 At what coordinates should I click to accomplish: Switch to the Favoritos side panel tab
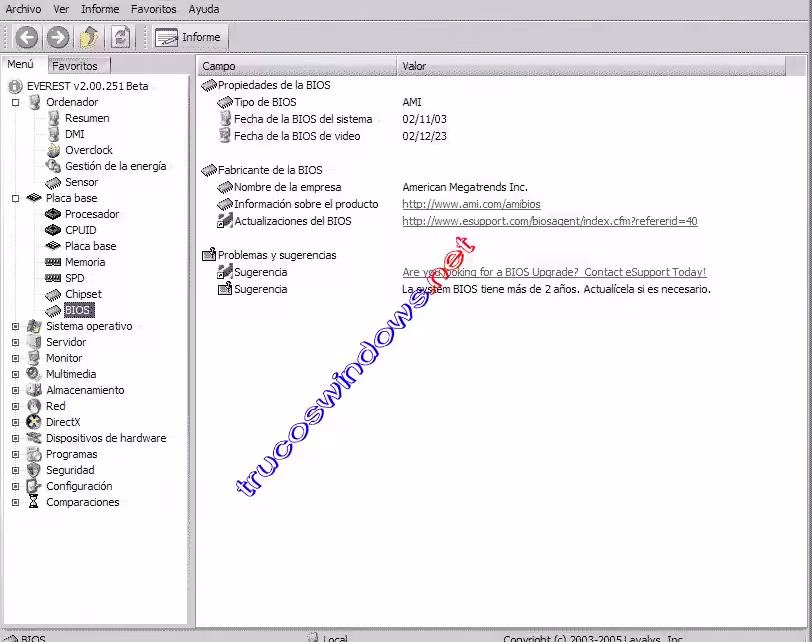(x=79, y=66)
